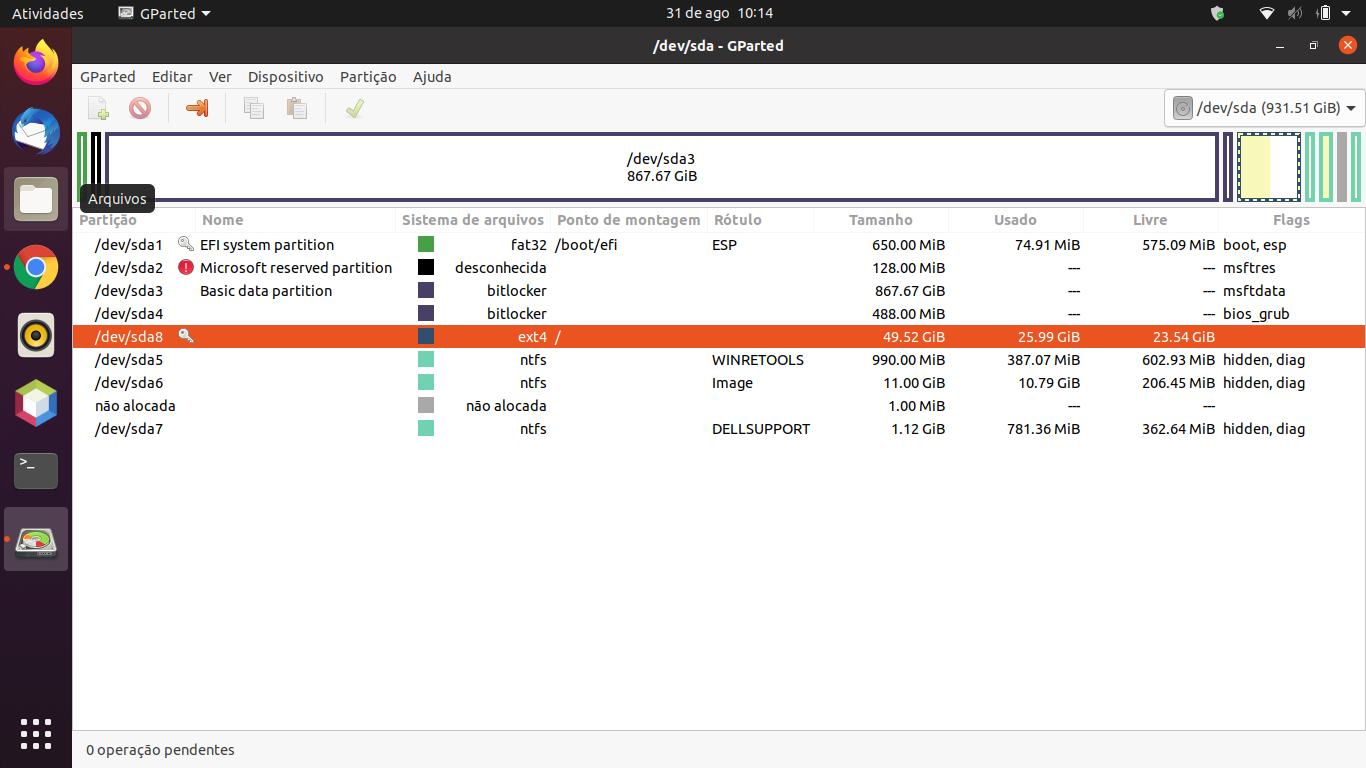Open the Dispositivo menu
The image size is (1366, 768).
(286, 77)
